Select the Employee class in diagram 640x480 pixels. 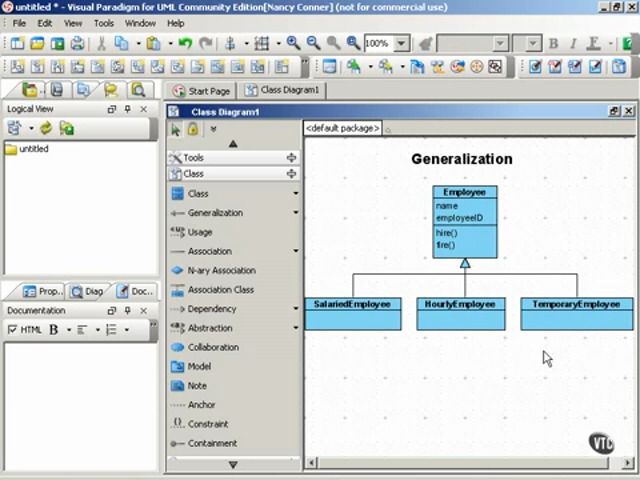[x=465, y=222]
